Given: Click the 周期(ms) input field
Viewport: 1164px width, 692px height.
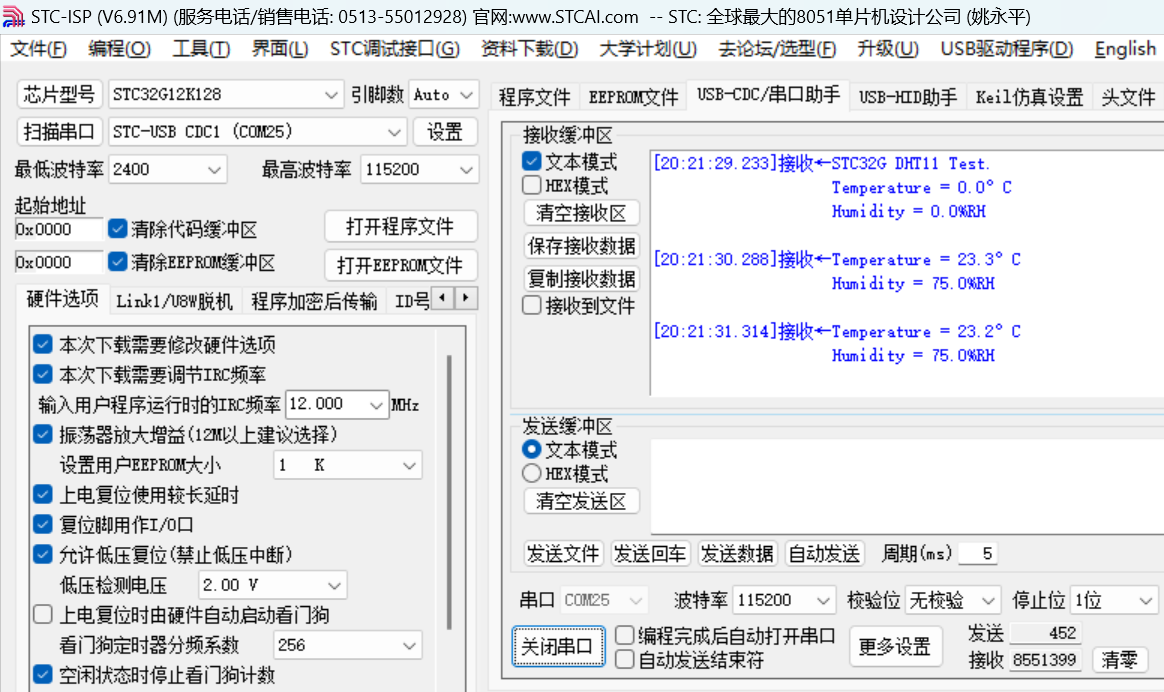Looking at the screenshot, I should [978, 554].
